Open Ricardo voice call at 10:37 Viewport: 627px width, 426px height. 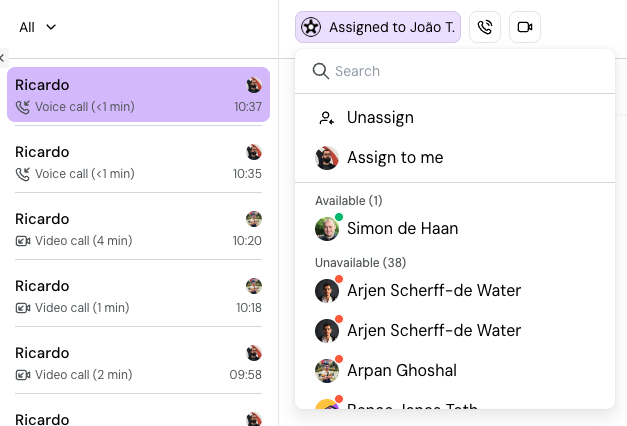click(138, 95)
